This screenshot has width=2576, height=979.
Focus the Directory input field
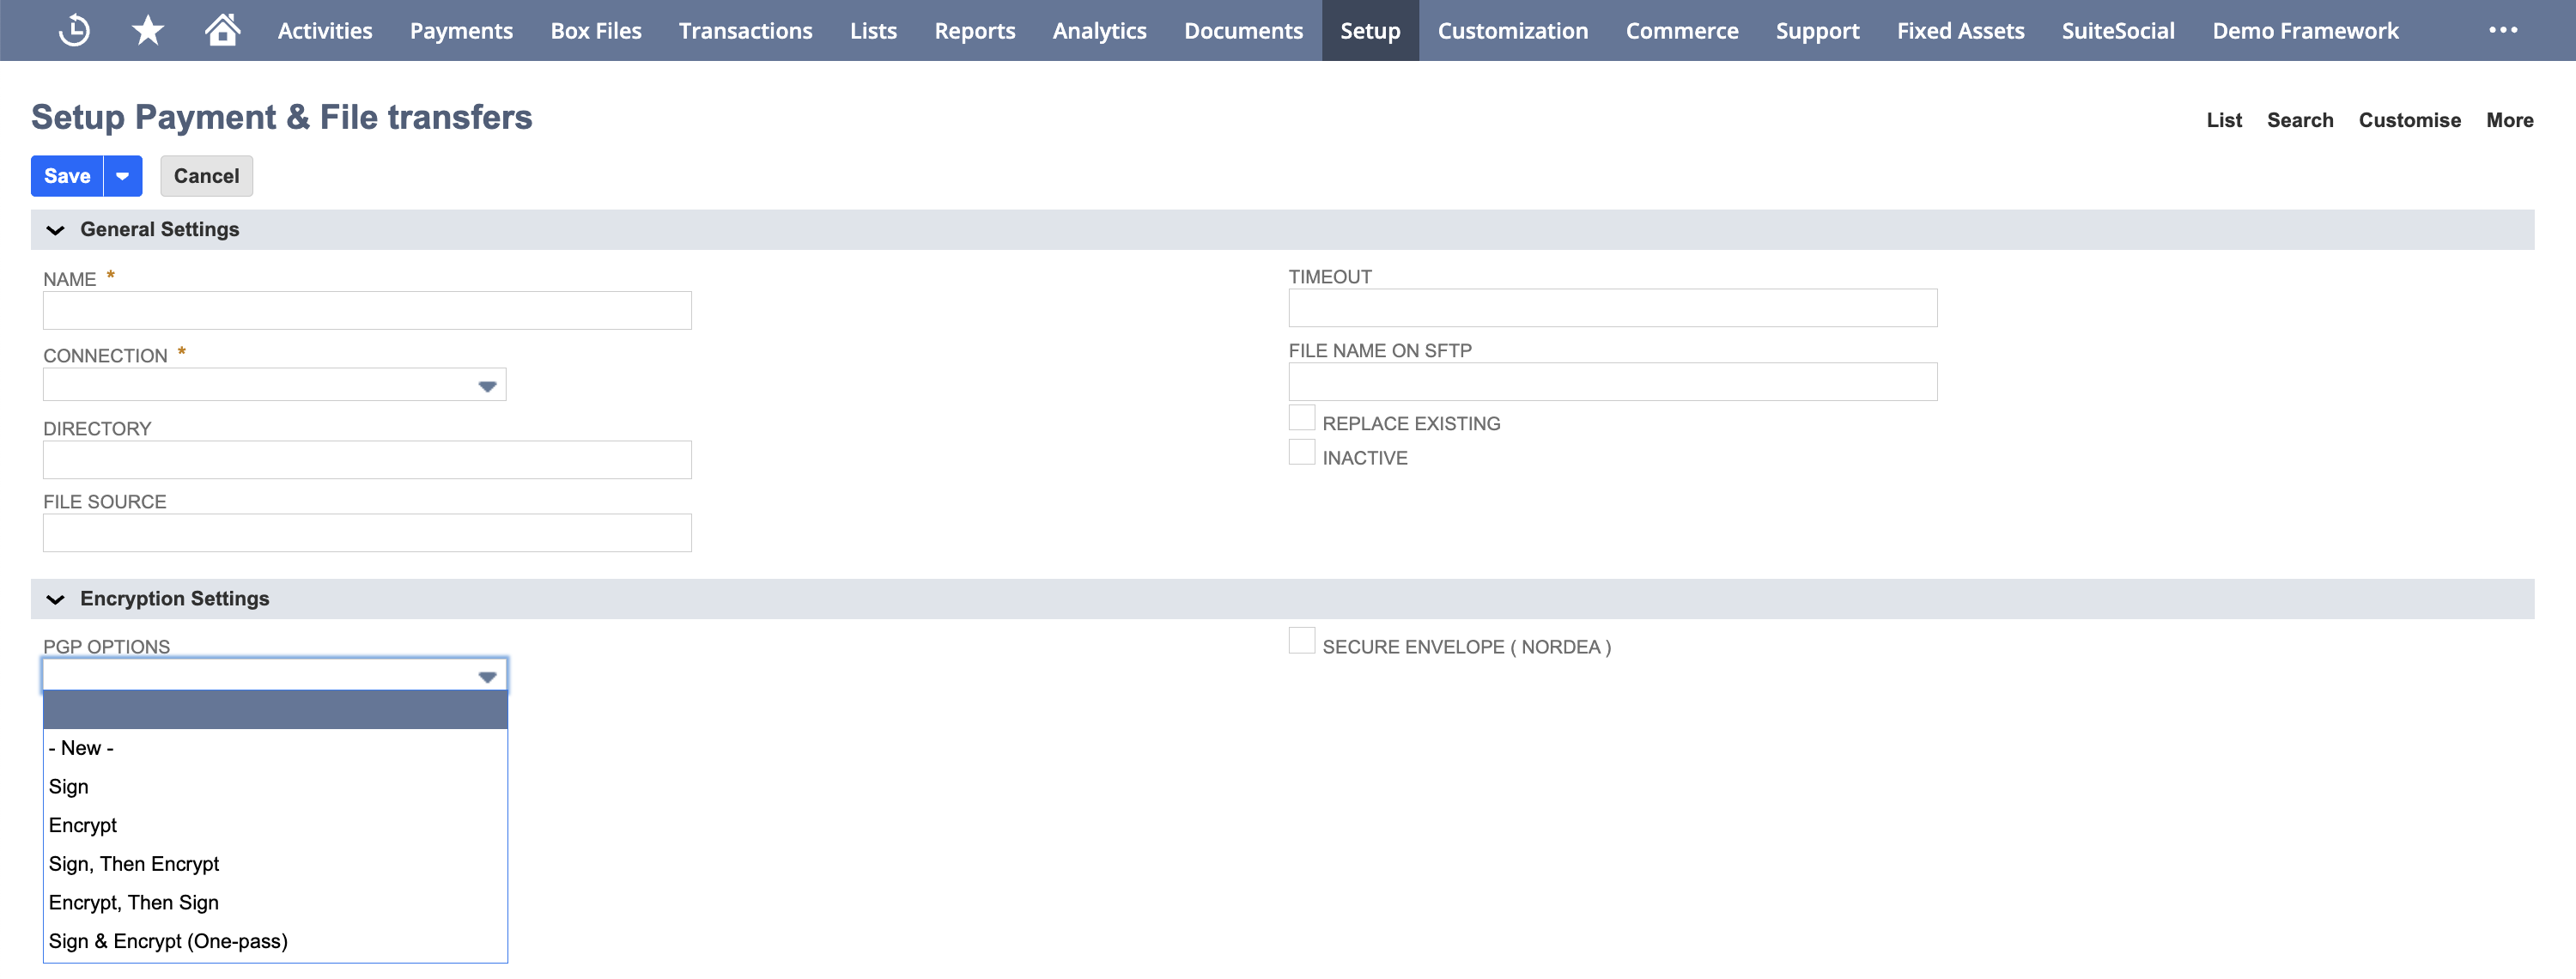(367, 460)
